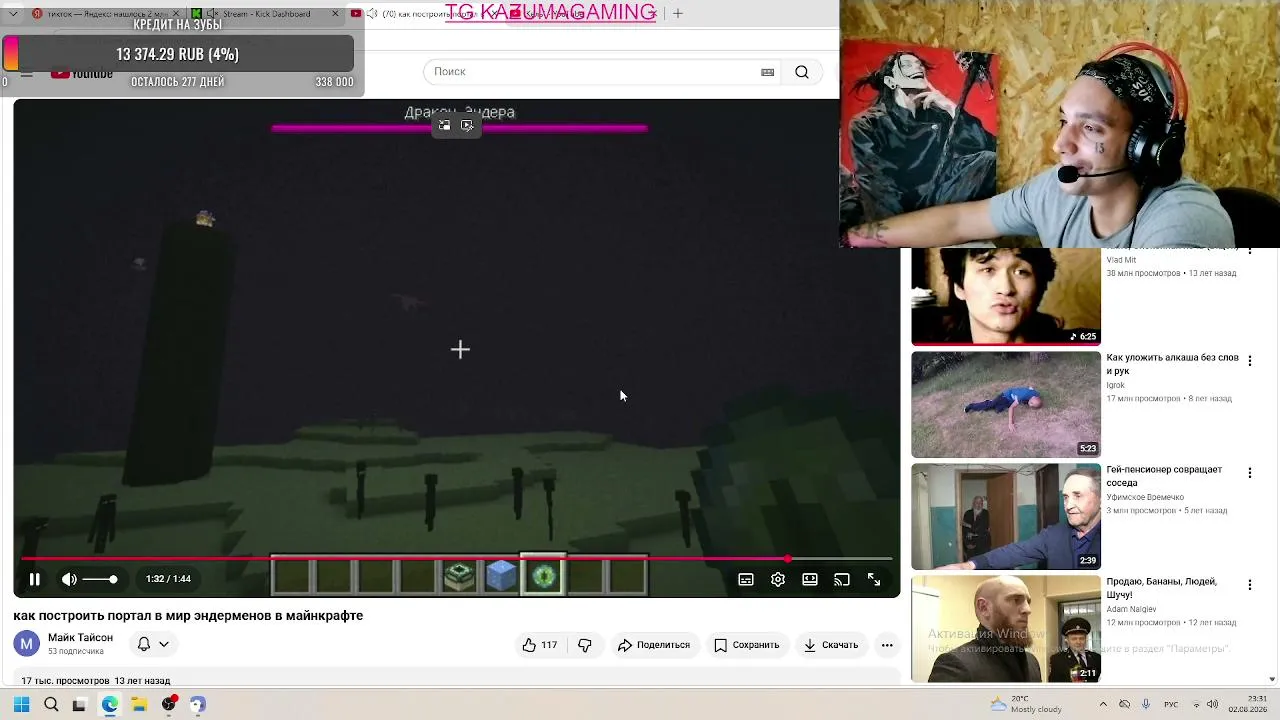Open the Майк Тайсон channel avatar
The height and width of the screenshot is (720, 1280).
(x=27, y=644)
